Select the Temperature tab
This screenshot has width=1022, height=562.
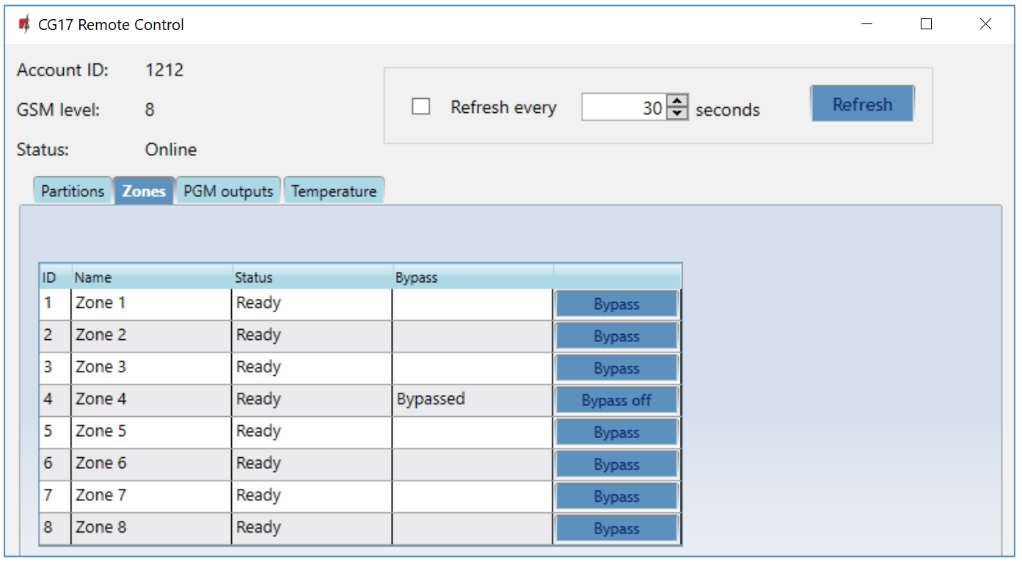[334, 191]
